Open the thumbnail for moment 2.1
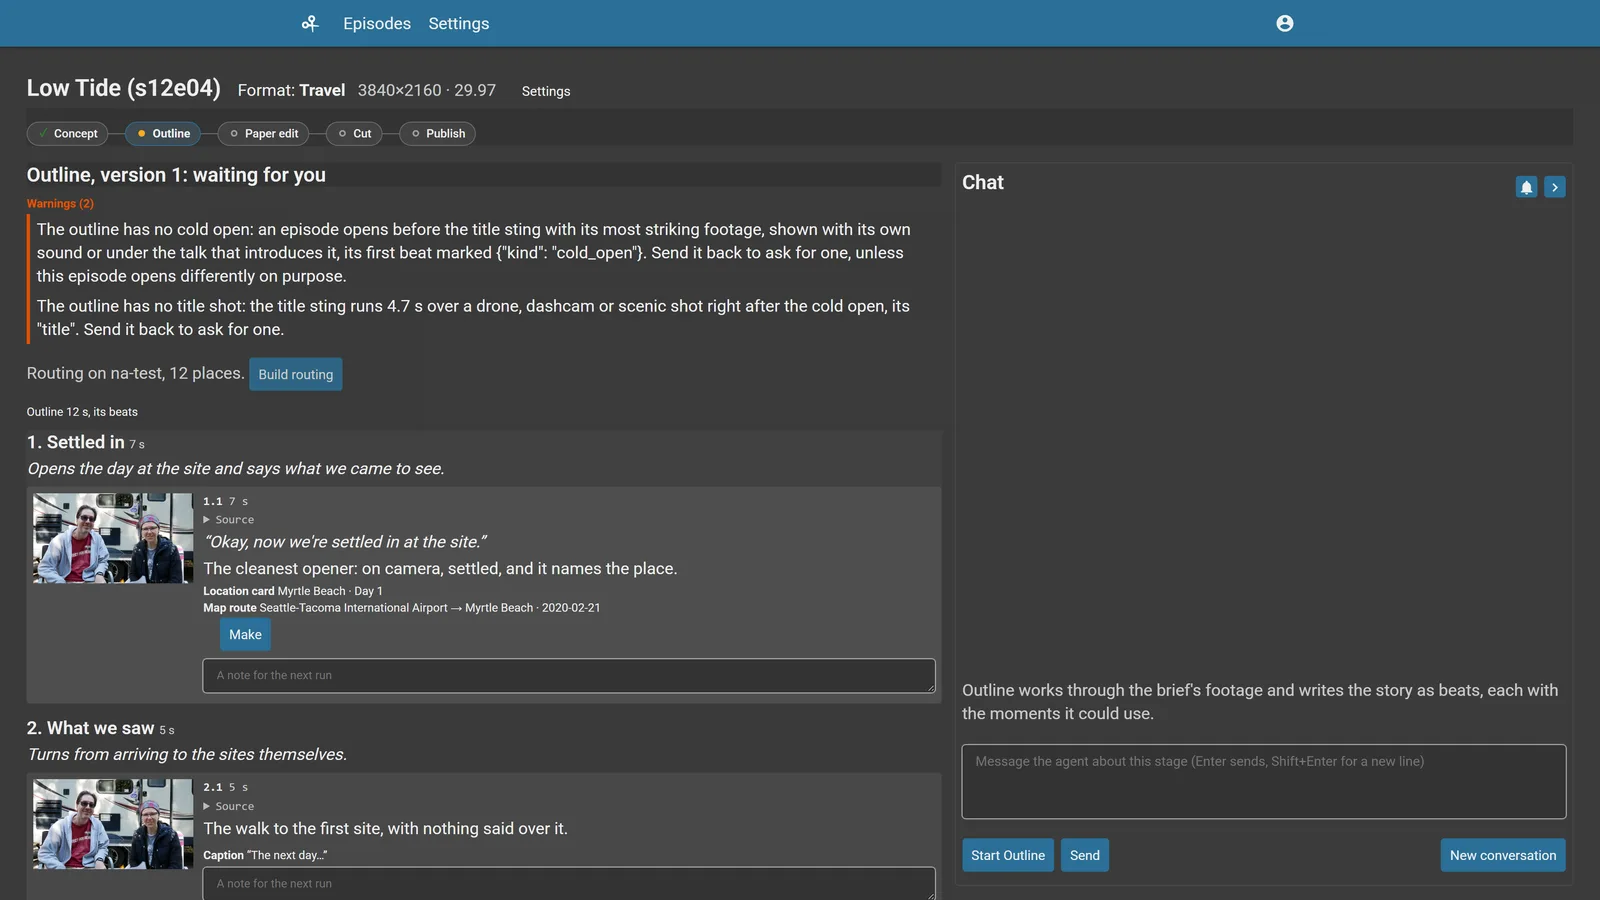This screenshot has height=900, width=1600. tap(113, 824)
